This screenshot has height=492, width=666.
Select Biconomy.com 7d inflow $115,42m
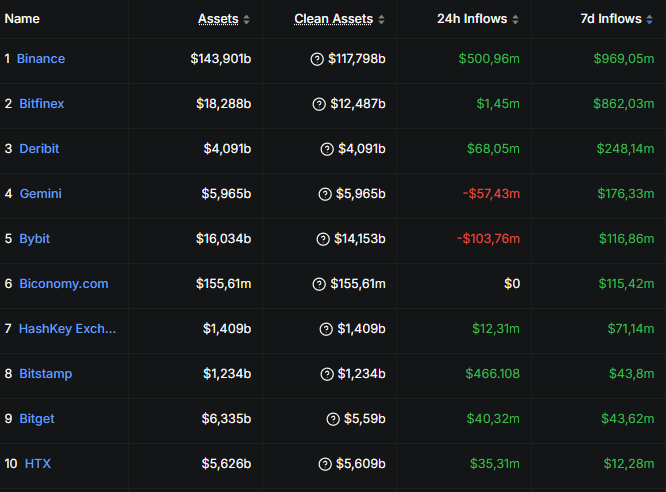point(626,284)
